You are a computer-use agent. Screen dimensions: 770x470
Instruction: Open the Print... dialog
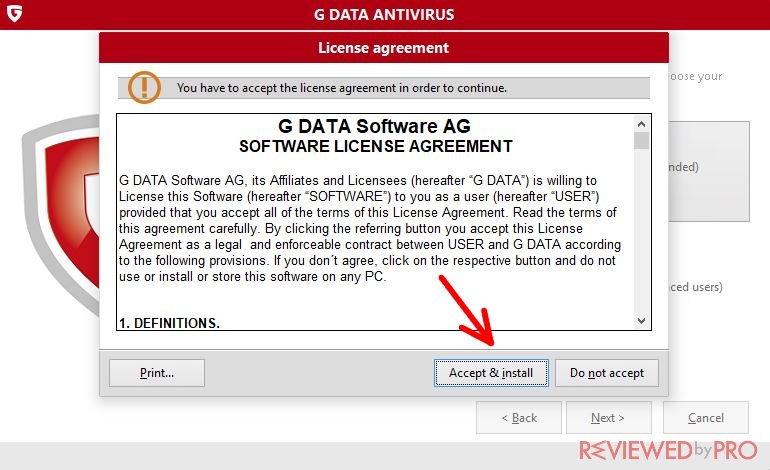click(157, 373)
